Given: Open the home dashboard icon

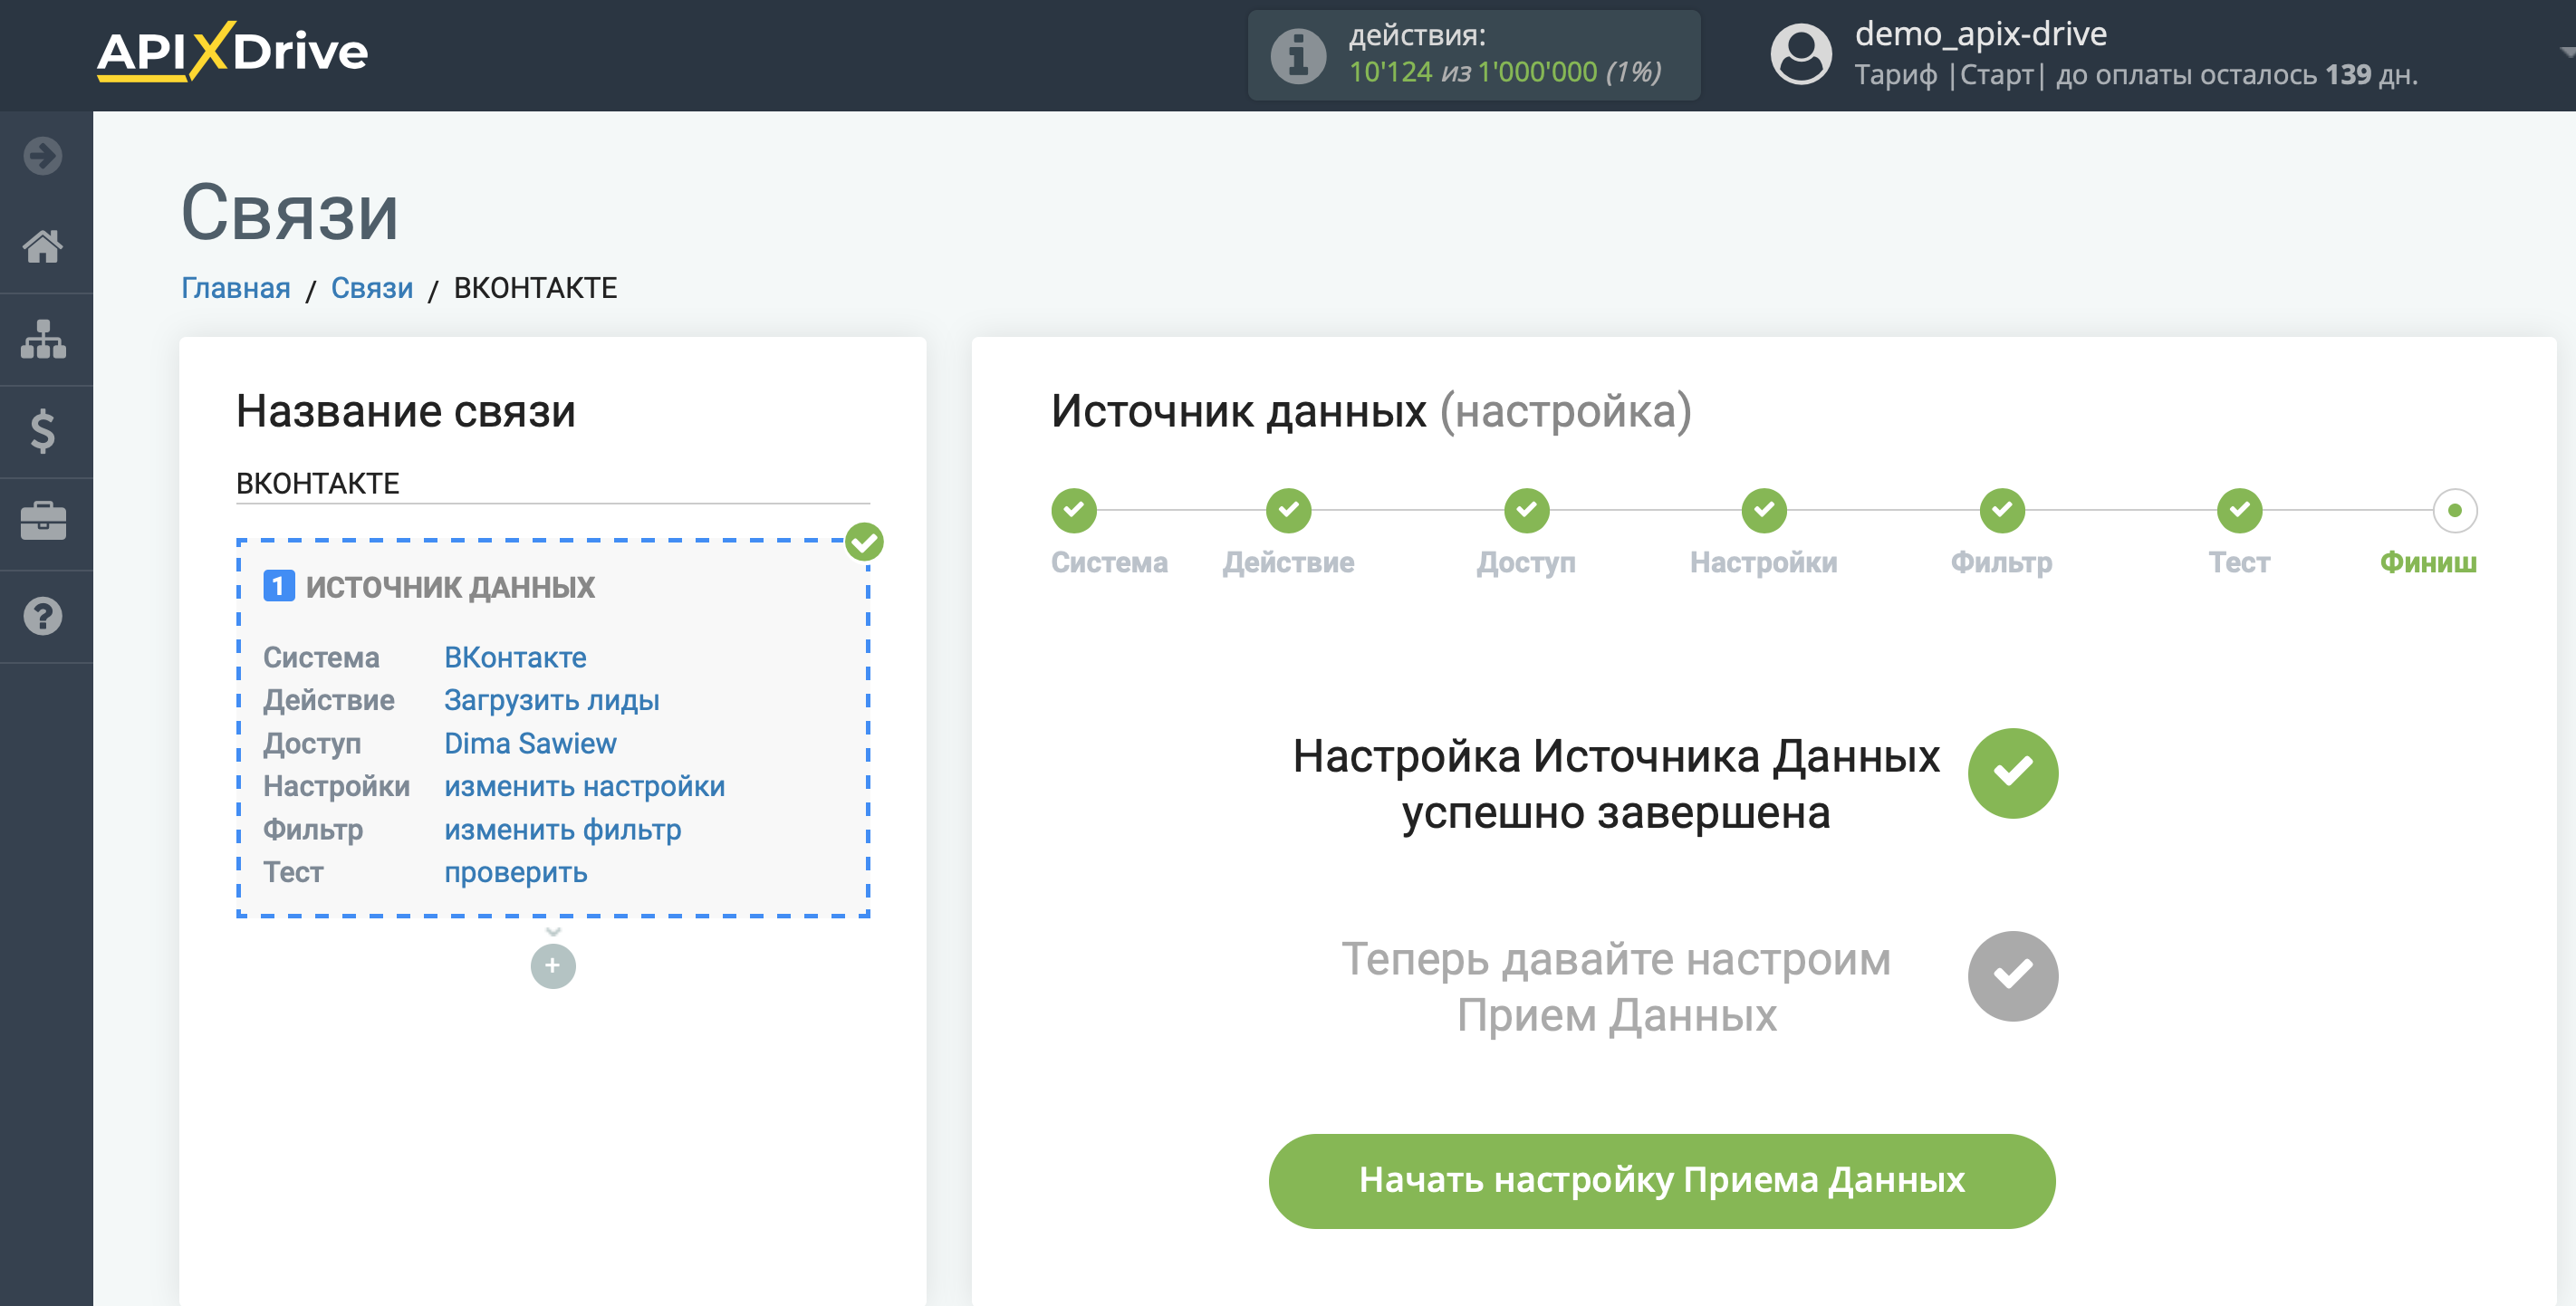Looking at the screenshot, I should pyautogui.click(x=43, y=246).
